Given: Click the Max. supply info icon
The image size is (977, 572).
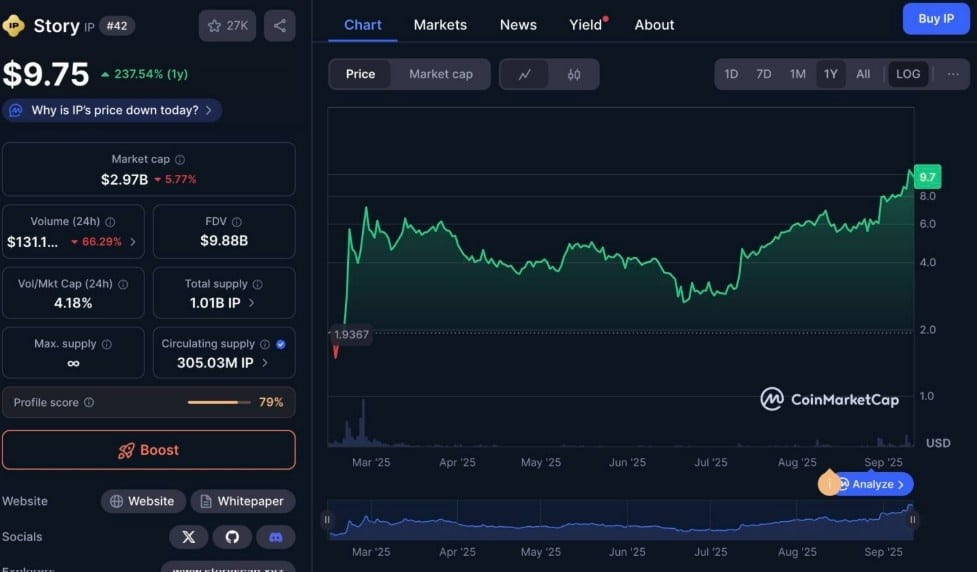Looking at the screenshot, I should click(107, 344).
